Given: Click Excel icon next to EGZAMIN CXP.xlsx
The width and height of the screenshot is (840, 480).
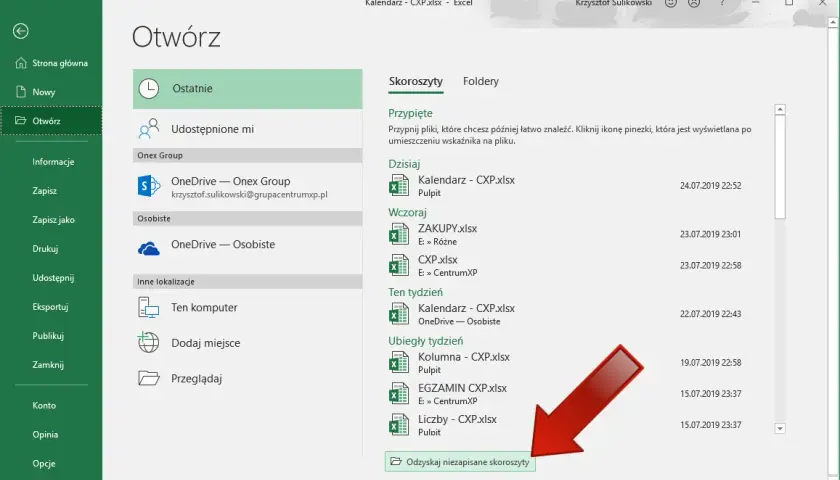Looking at the screenshot, I should click(x=399, y=394).
